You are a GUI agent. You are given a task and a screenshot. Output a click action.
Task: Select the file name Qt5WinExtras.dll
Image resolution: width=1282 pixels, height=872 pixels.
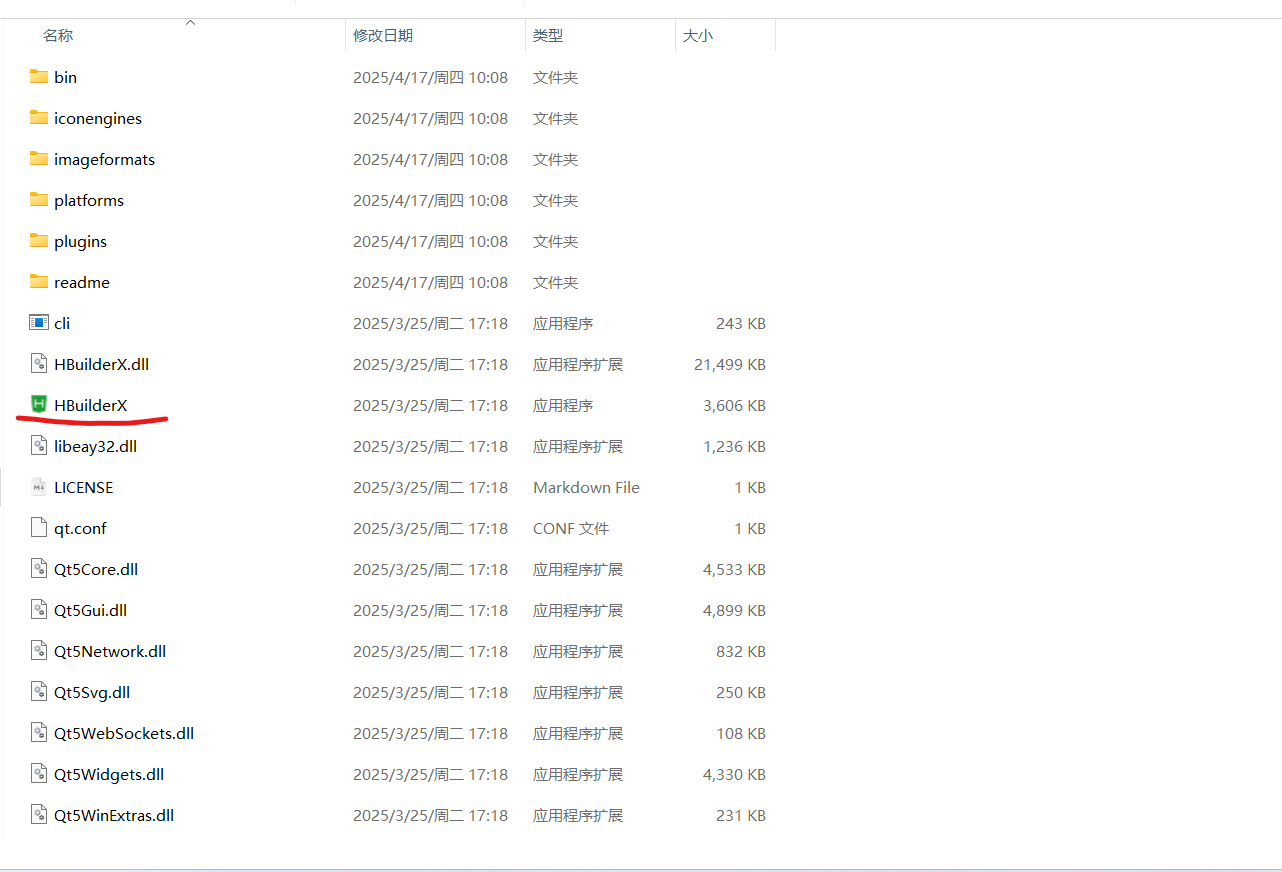(x=114, y=815)
